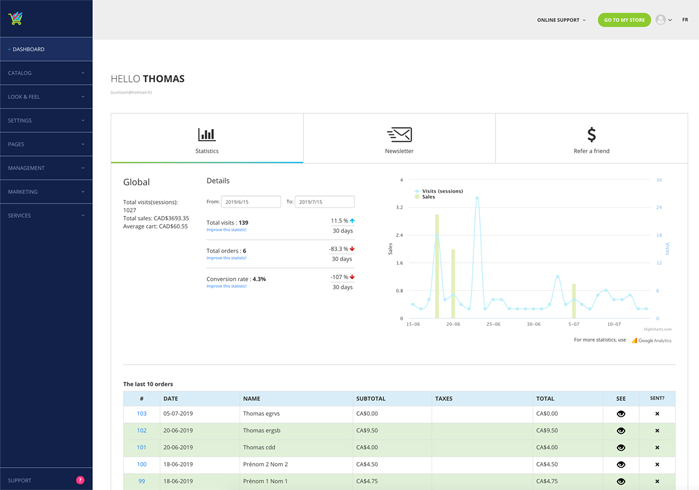
Task: Click the pink support badge icon
Action: pos(80,480)
